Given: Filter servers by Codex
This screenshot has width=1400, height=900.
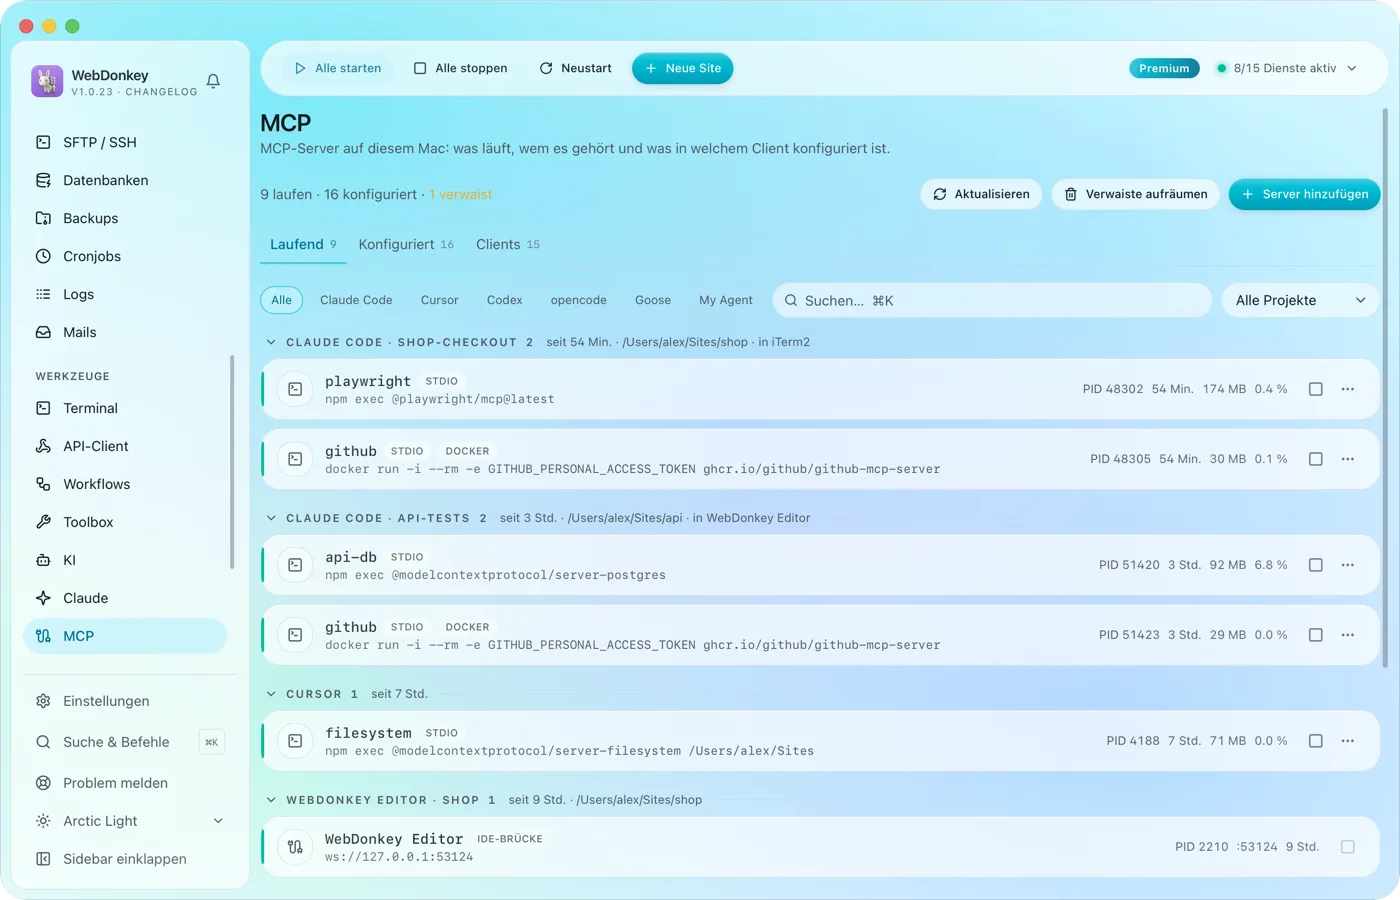Looking at the screenshot, I should 505,300.
